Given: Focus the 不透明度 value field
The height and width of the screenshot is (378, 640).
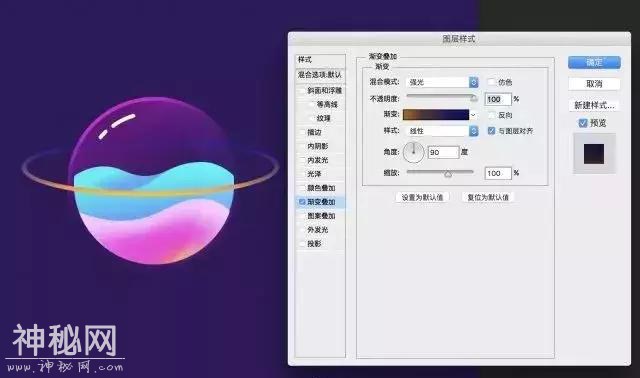Looking at the screenshot, I should click(x=498, y=99).
